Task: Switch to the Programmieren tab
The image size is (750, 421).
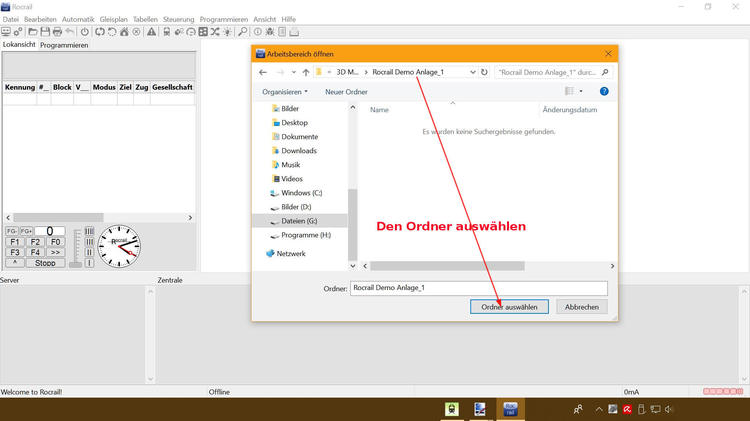Action: pyautogui.click(x=64, y=45)
